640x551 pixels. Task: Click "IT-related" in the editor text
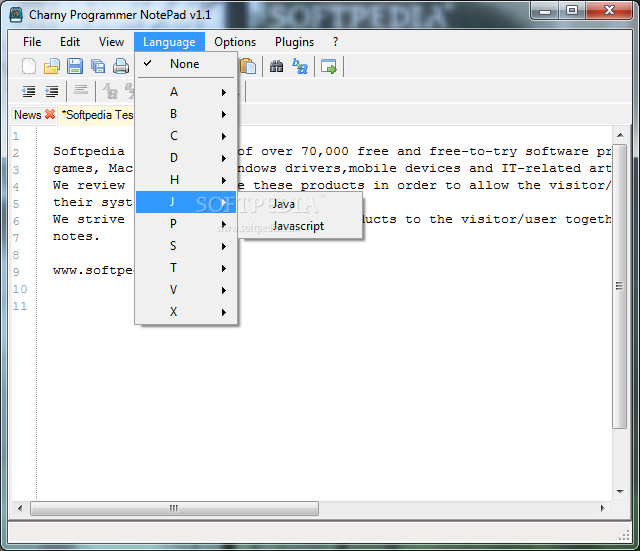[541, 168]
